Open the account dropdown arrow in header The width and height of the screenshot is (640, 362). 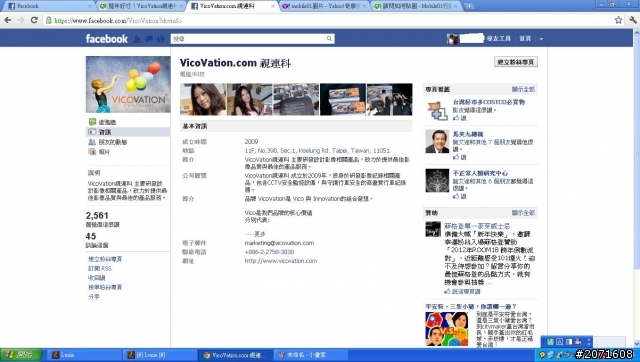point(541,39)
